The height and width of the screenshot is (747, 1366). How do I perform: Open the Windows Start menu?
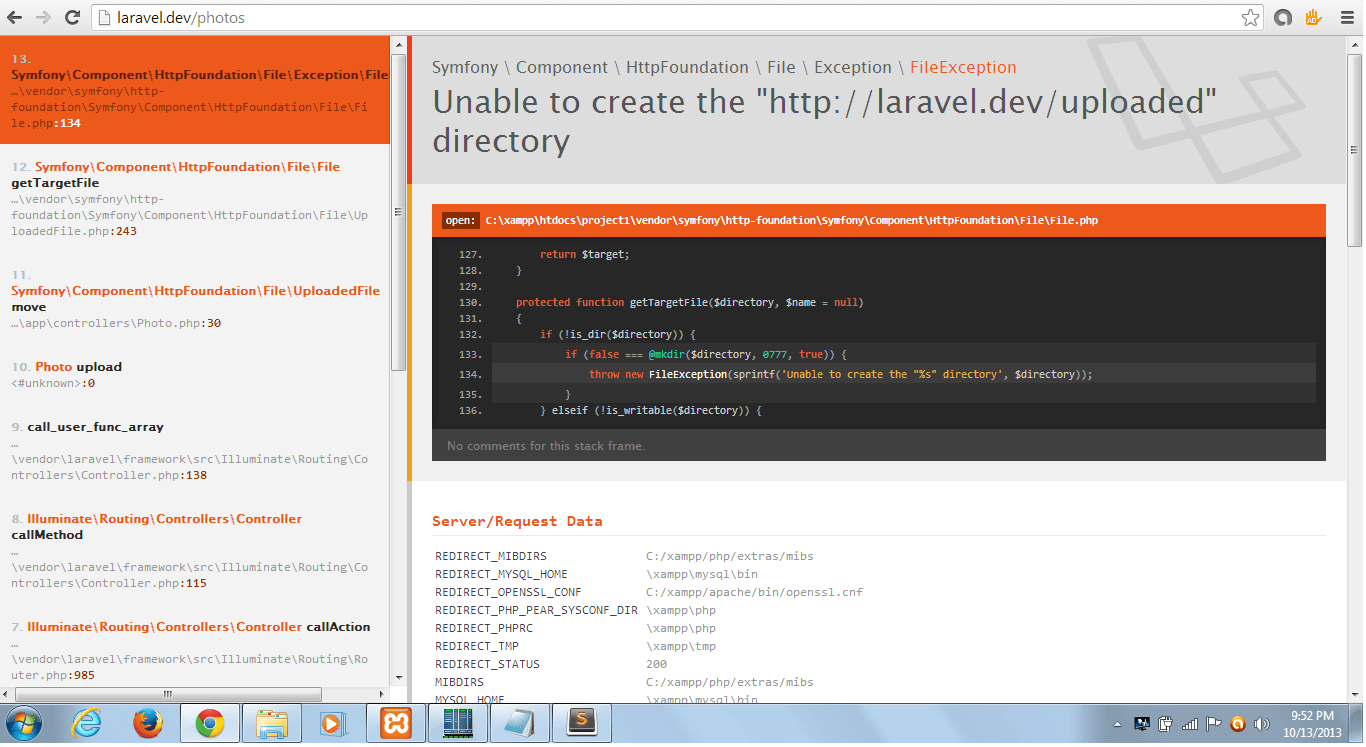click(22, 722)
